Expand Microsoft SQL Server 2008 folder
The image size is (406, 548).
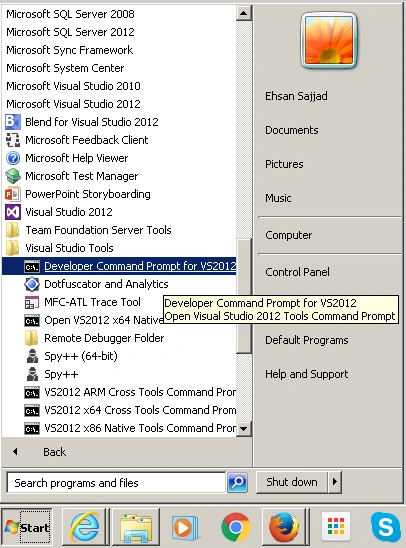click(70, 14)
